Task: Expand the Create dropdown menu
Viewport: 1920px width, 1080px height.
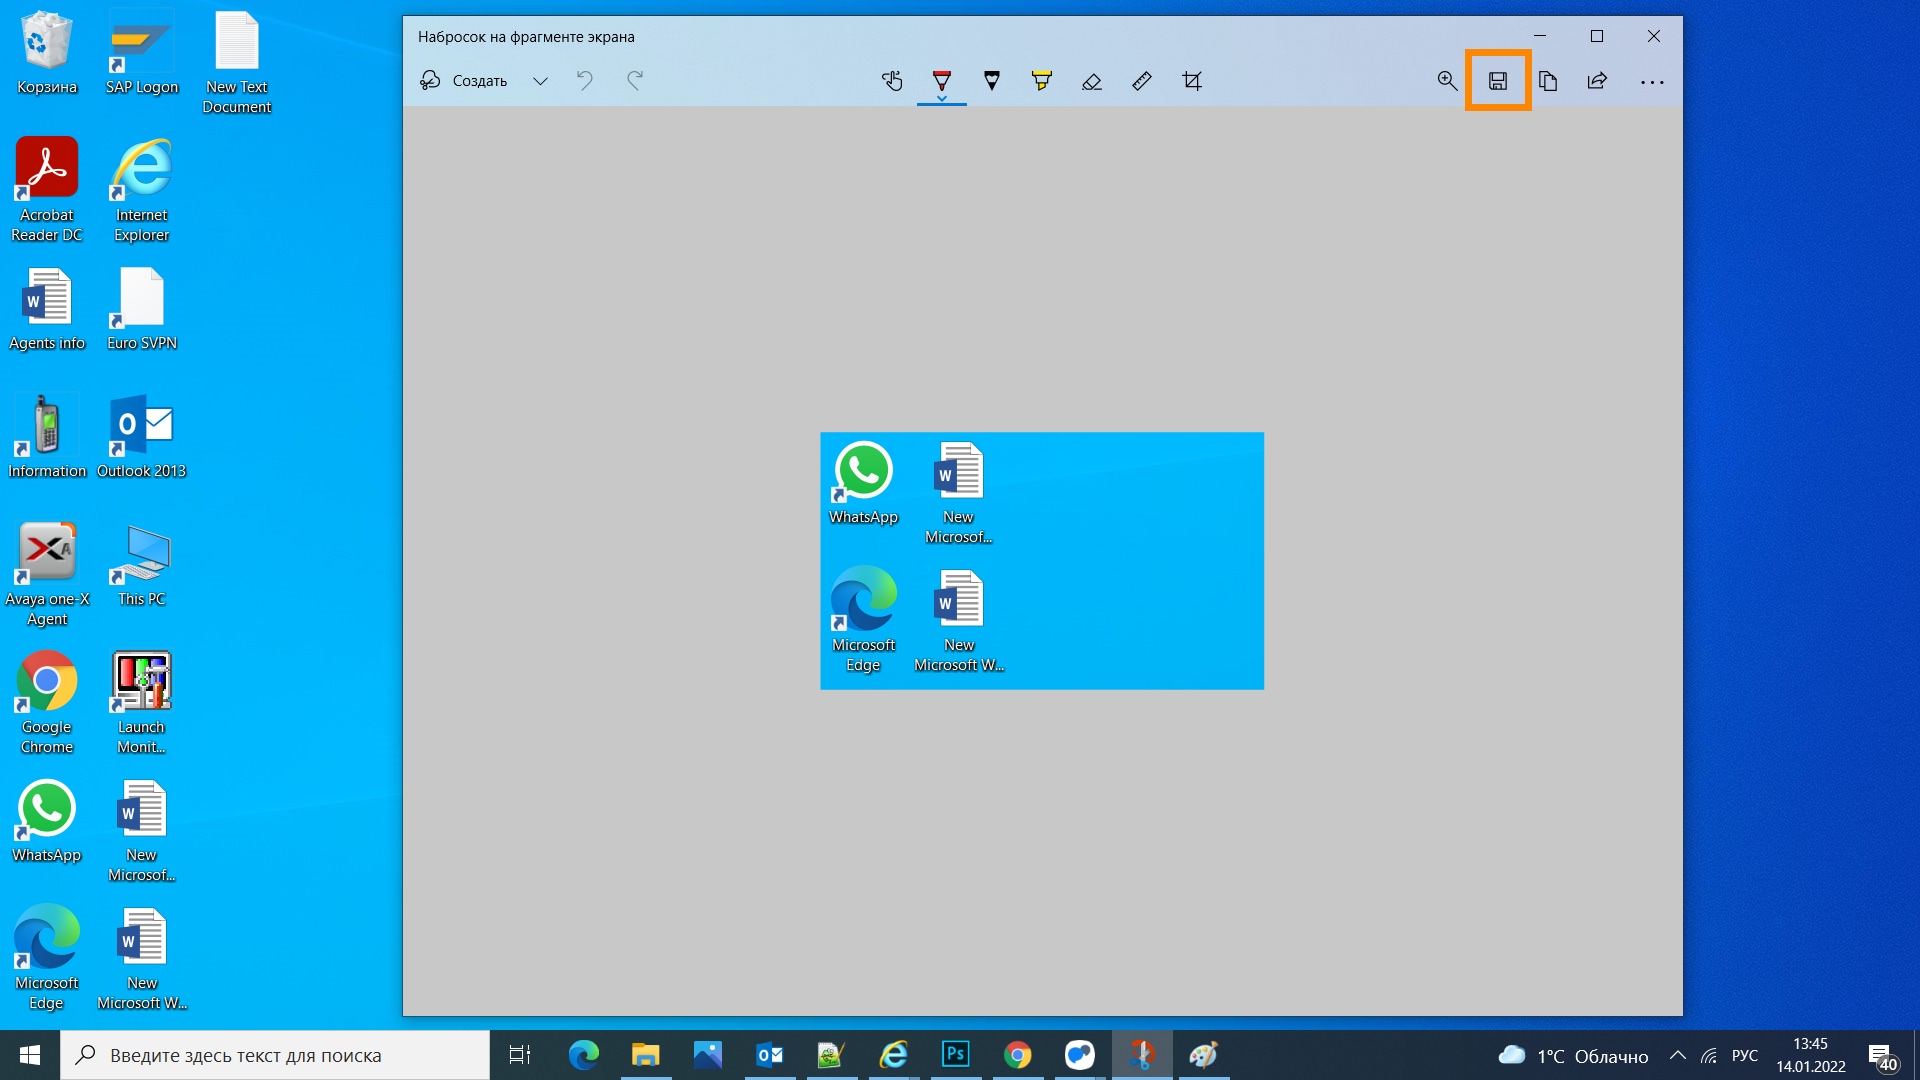Action: pos(539,80)
